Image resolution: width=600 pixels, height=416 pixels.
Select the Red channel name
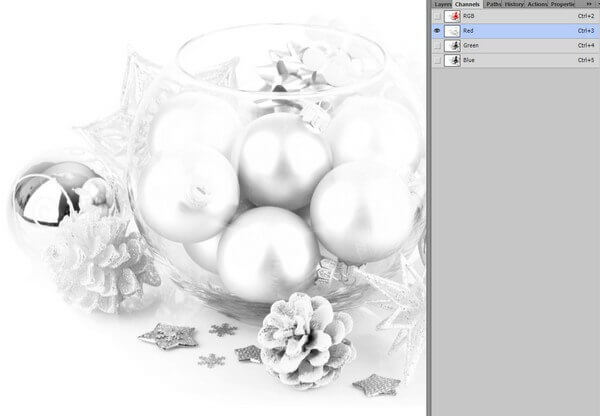(x=468, y=31)
